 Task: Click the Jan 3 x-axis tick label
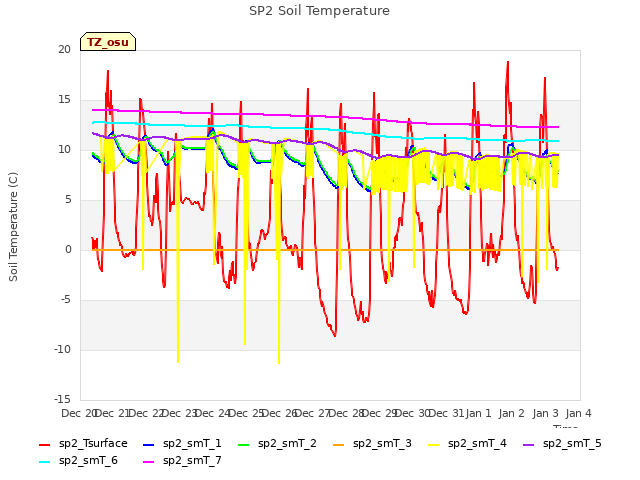(545, 413)
